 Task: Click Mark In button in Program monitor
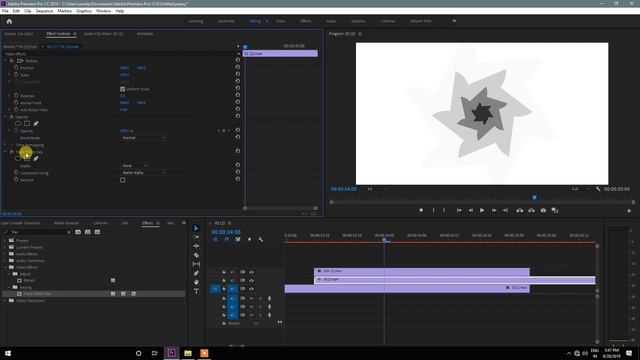[x=433, y=210]
